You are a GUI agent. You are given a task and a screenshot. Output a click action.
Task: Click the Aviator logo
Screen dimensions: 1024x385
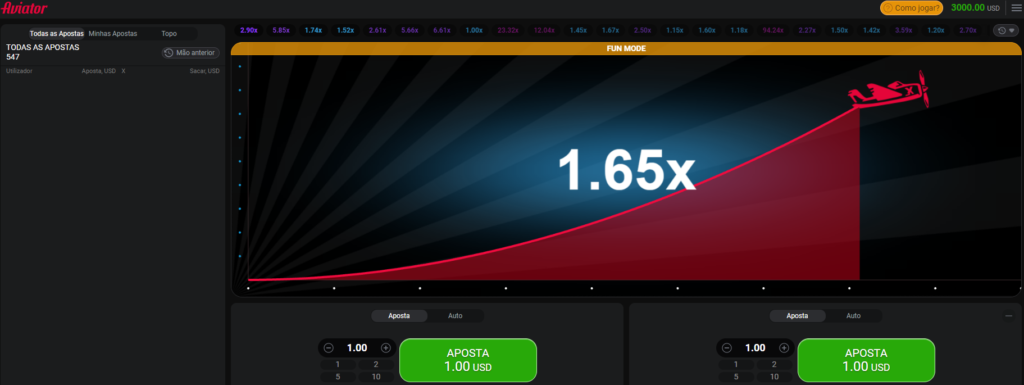(24, 8)
